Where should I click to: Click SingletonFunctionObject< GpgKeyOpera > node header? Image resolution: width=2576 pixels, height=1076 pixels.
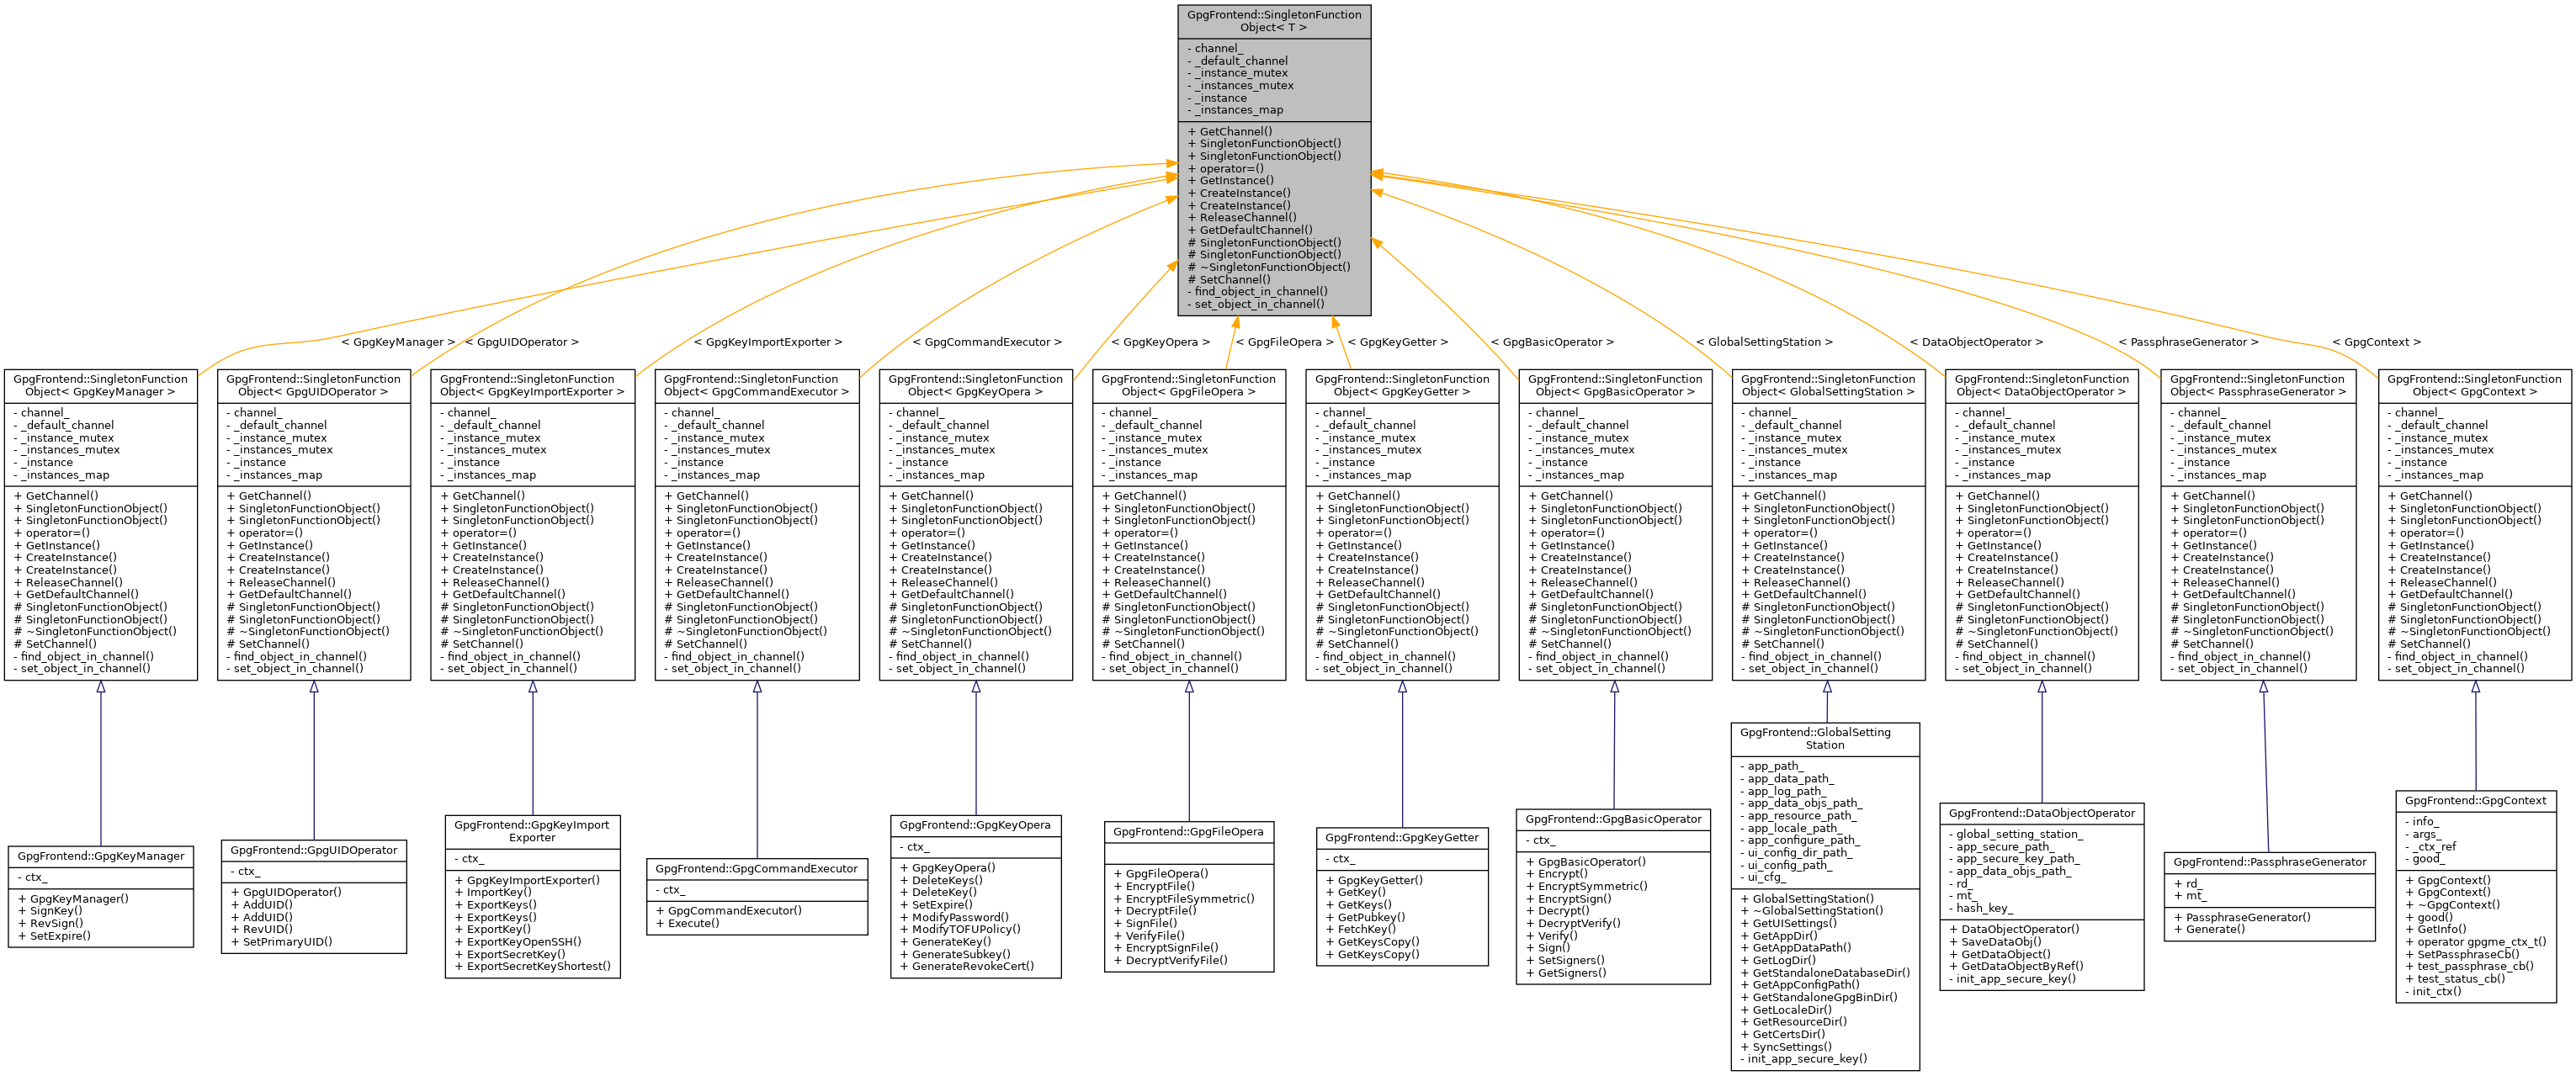click(x=975, y=385)
